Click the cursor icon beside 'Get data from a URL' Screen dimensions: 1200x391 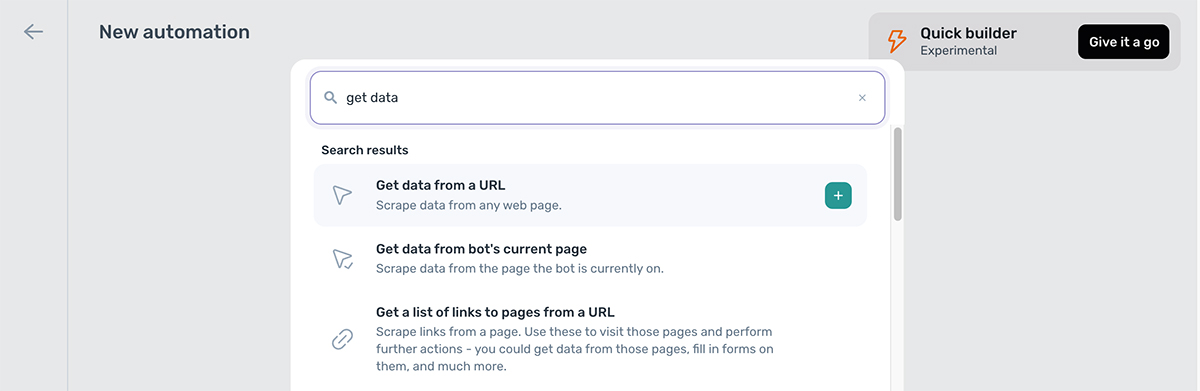coord(343,195)
